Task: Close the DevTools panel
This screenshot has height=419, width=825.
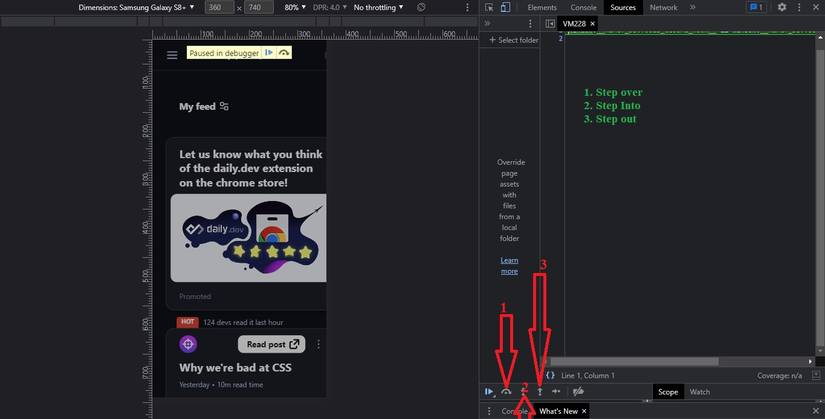Action: click(815, 7)
